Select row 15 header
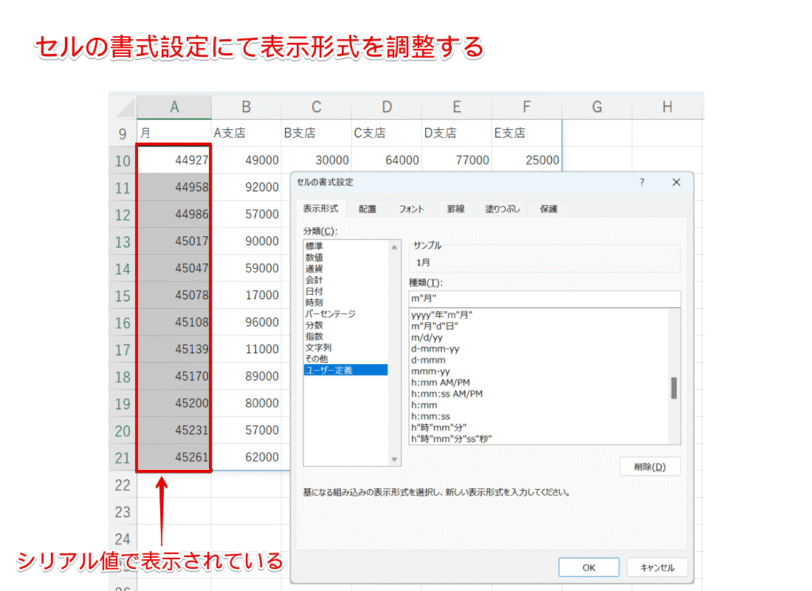Image resolution: width=812 pixels, height=591 pixels. [x=123, y=296]
